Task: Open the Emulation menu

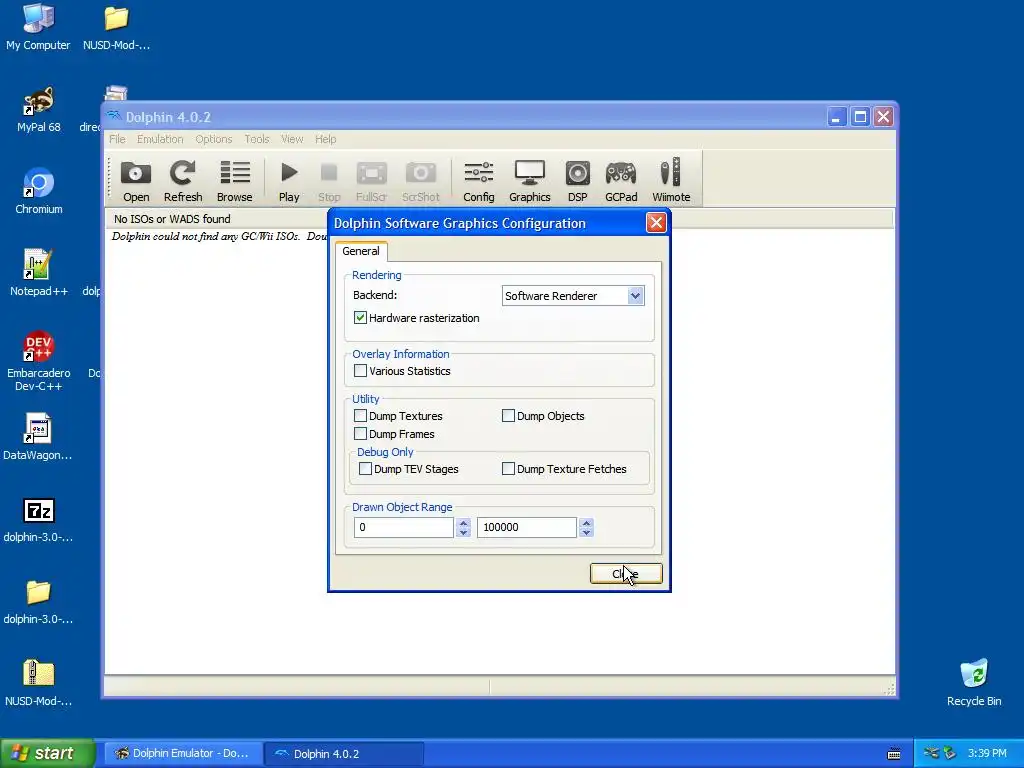Action: tap(160, 139)
